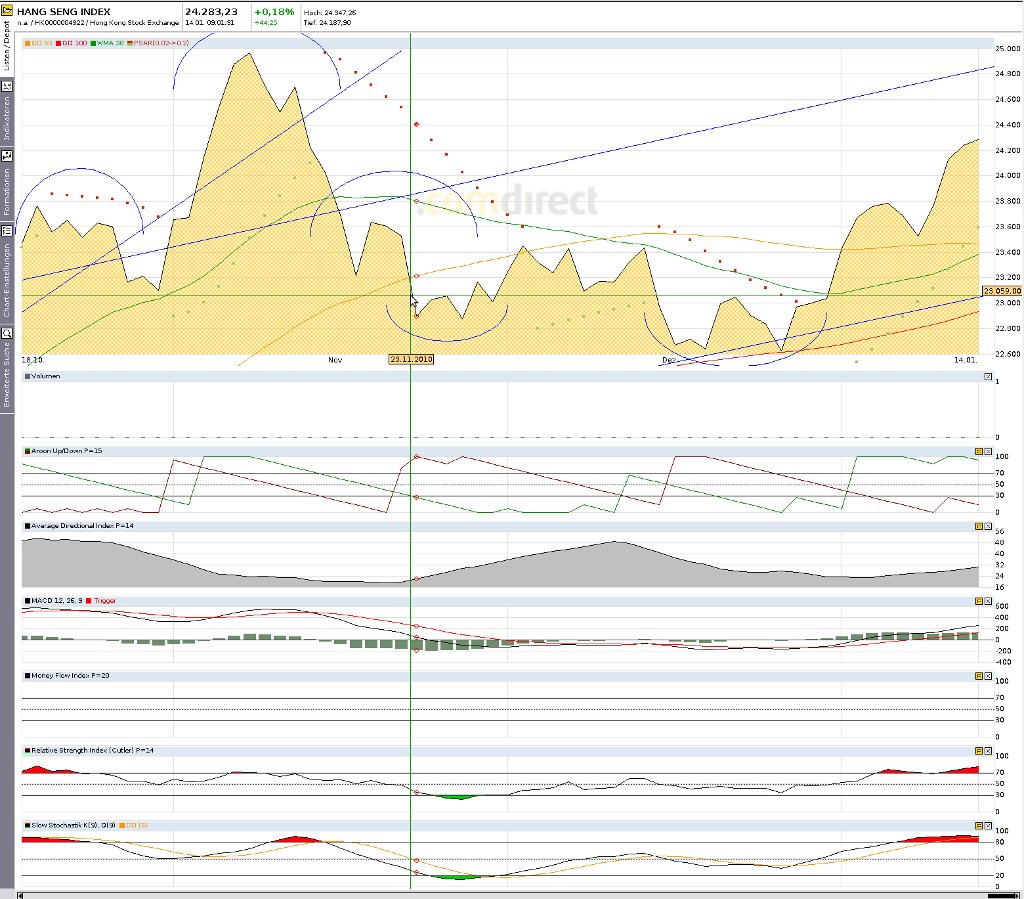Toggle the GD 100 legend entry
1024x899 pixels.
73,43
